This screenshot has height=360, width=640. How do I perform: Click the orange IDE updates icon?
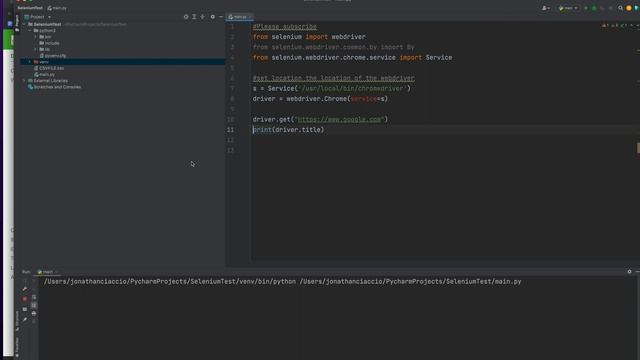point(629,8)
